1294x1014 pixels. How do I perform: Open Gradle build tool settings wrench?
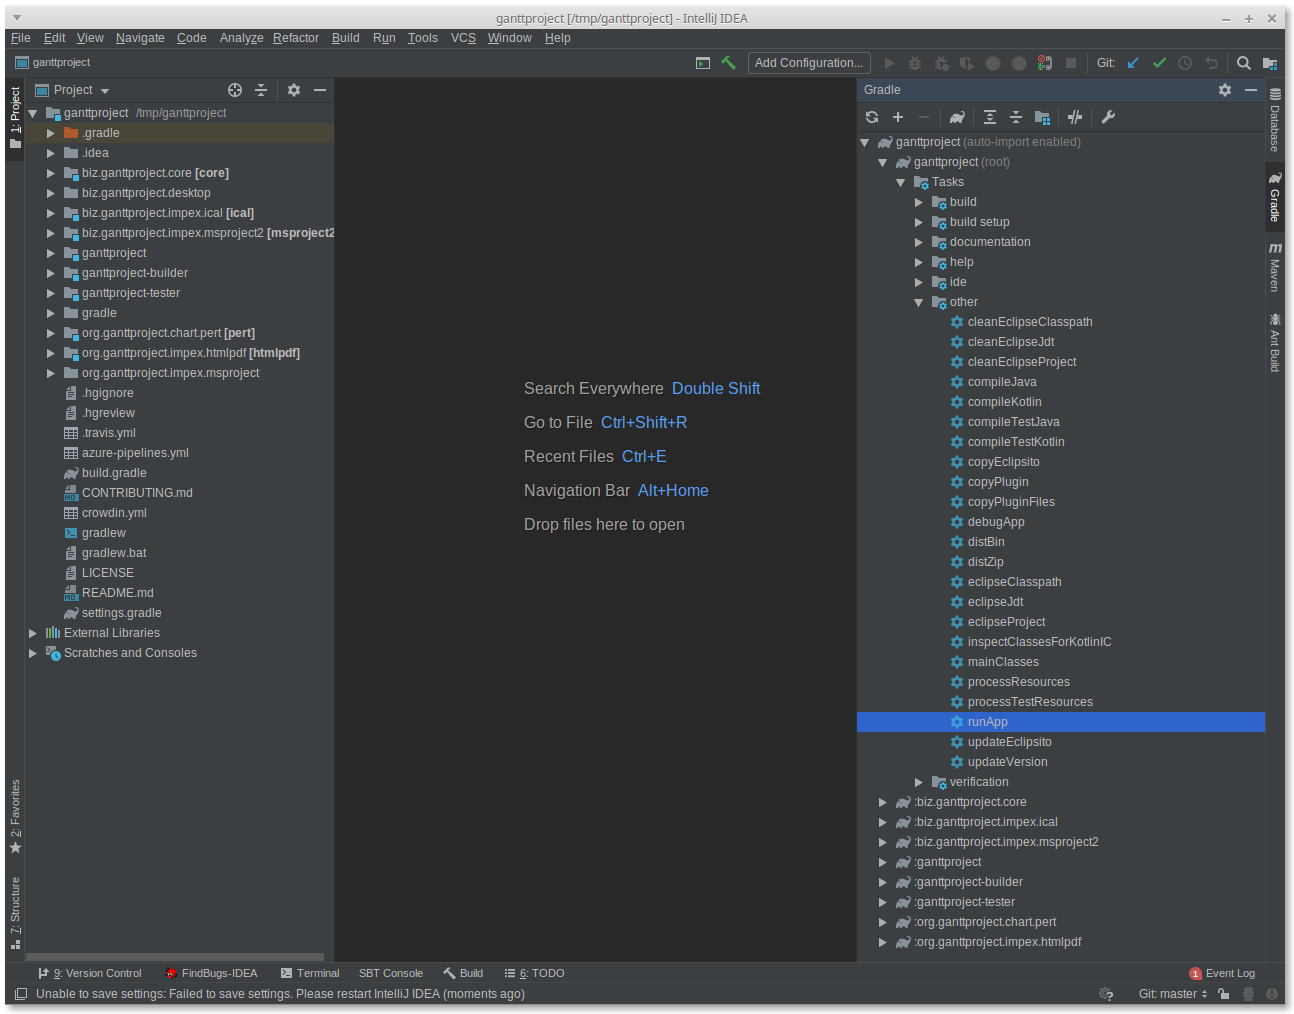click(1108, 117)
